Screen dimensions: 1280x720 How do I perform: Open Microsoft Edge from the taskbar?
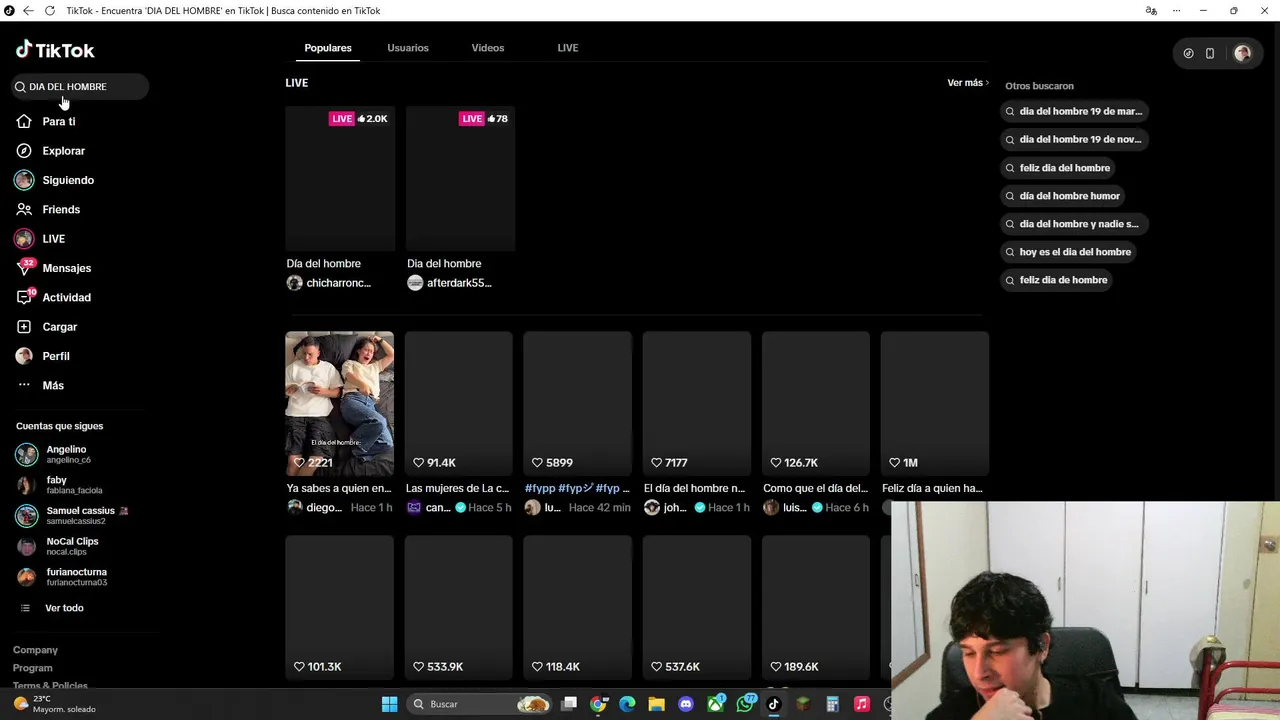(627, 704)
